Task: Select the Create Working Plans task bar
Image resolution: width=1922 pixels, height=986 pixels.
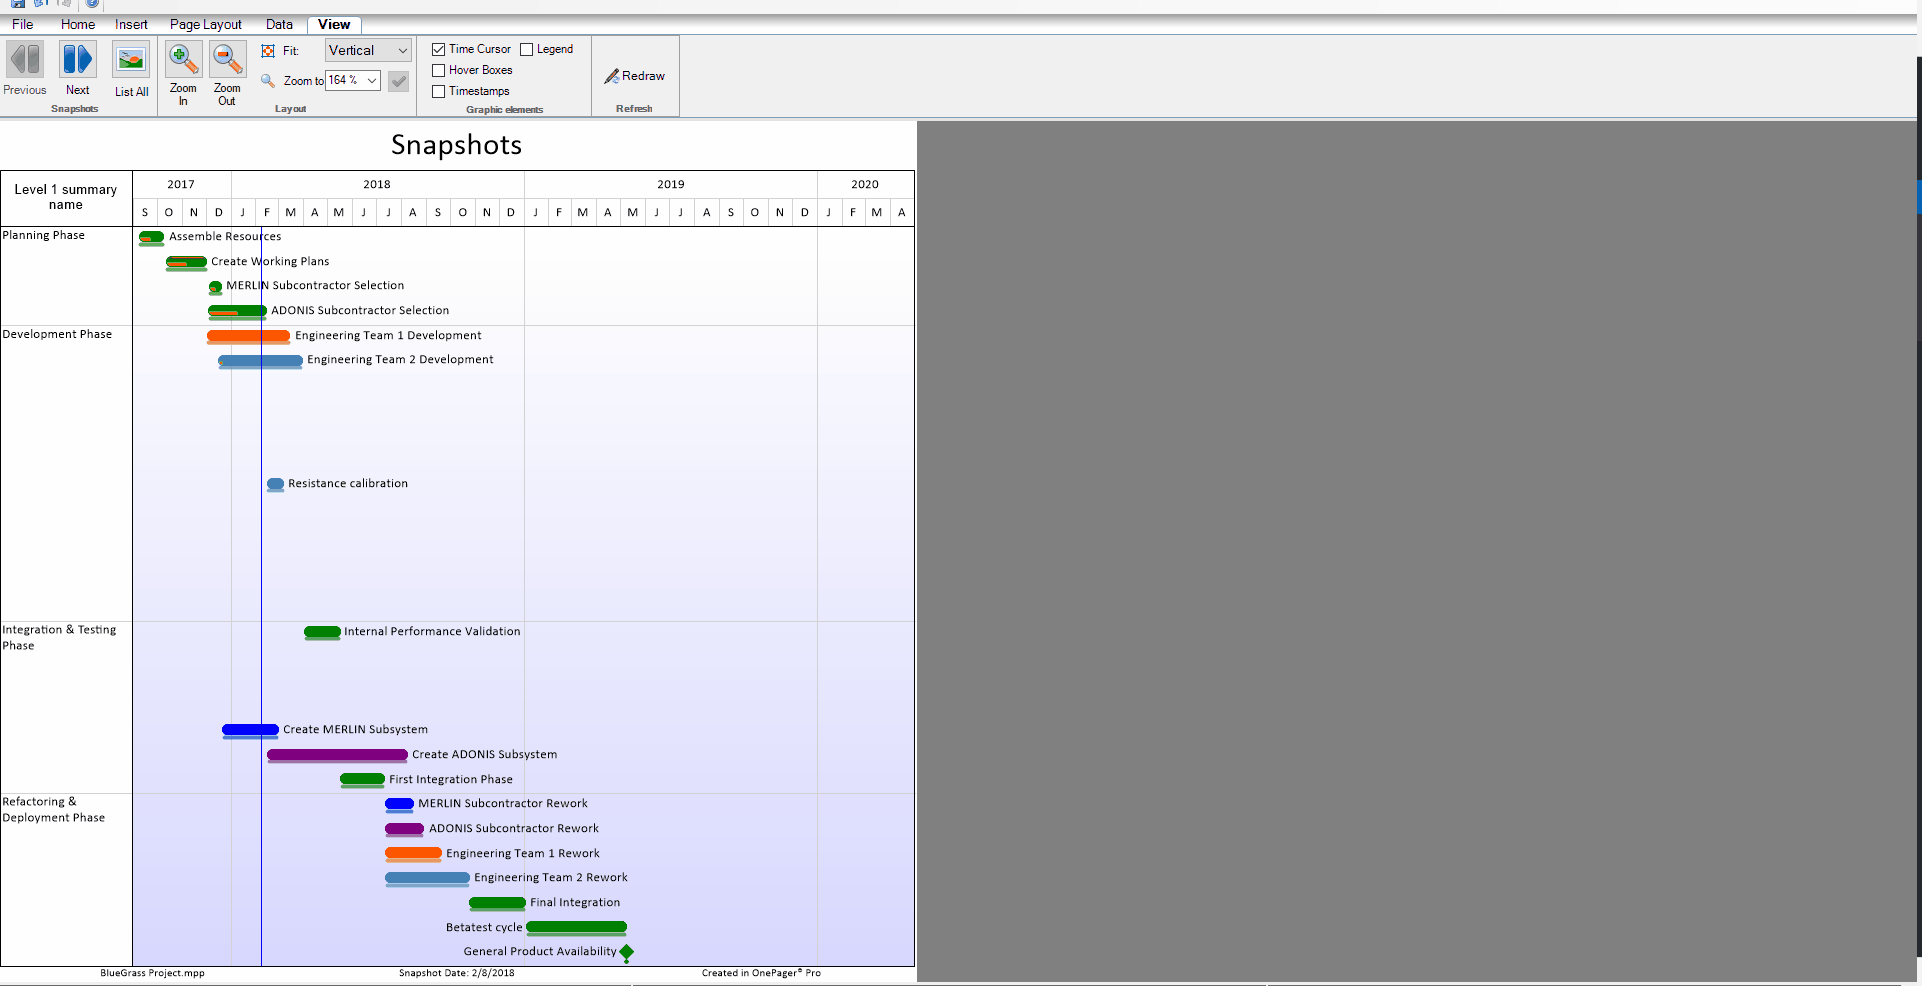Action: [x=186, y=262]
